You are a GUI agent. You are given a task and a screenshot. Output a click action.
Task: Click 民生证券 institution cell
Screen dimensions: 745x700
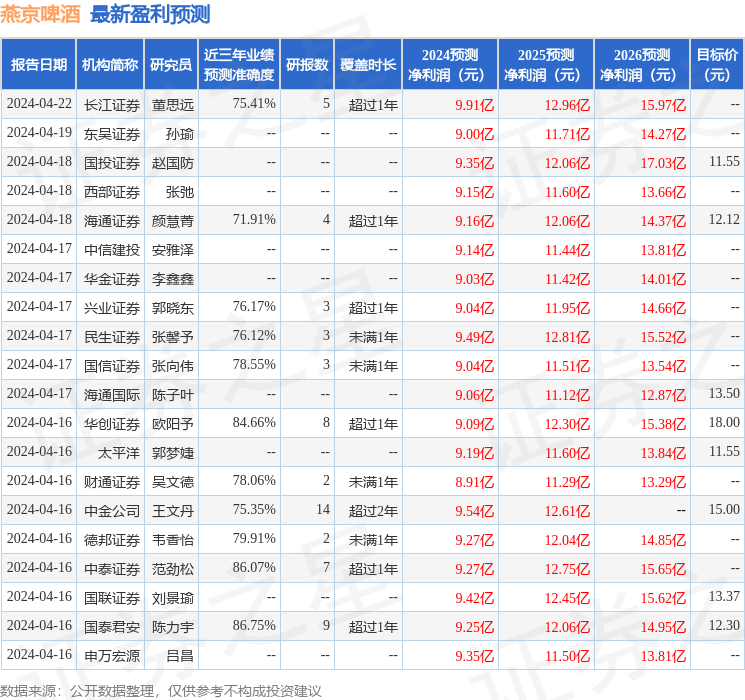(112, 336)
